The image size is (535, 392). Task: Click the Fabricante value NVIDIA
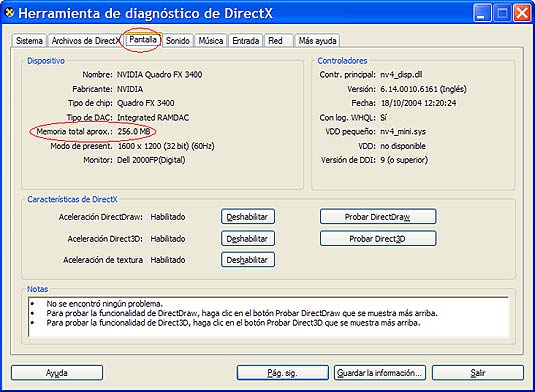130,89
